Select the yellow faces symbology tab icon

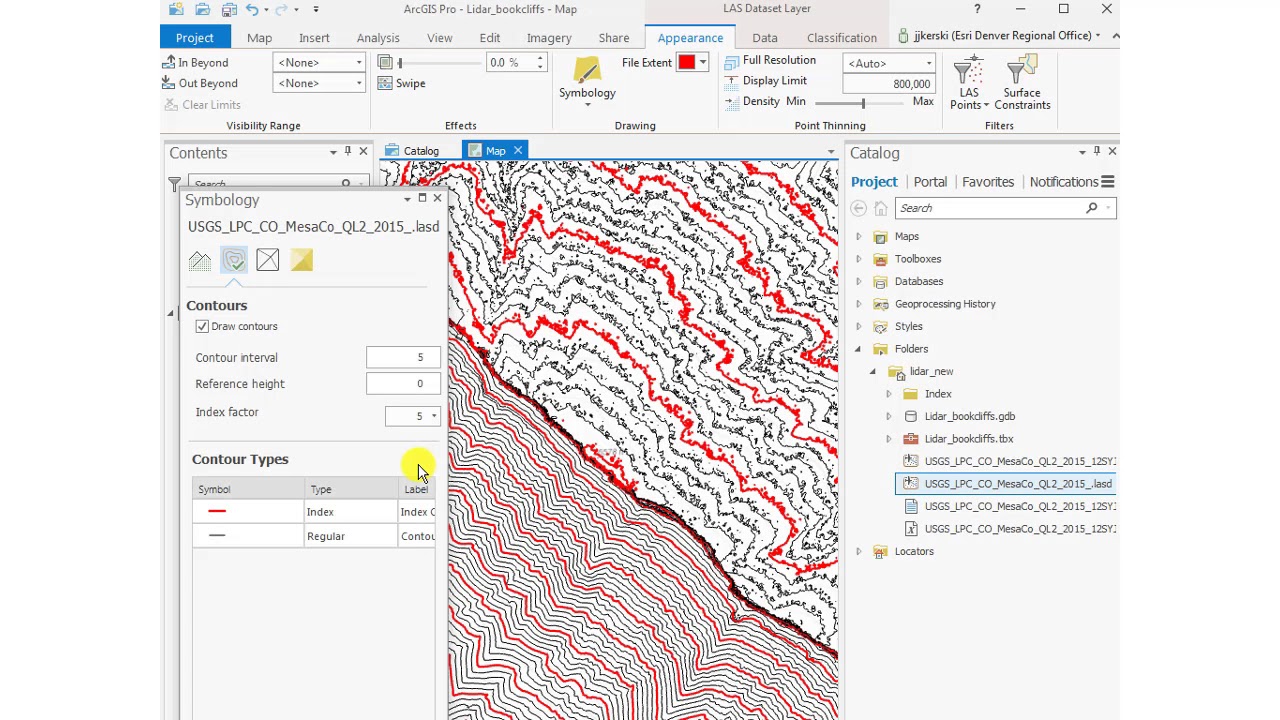tap(301, 261)
